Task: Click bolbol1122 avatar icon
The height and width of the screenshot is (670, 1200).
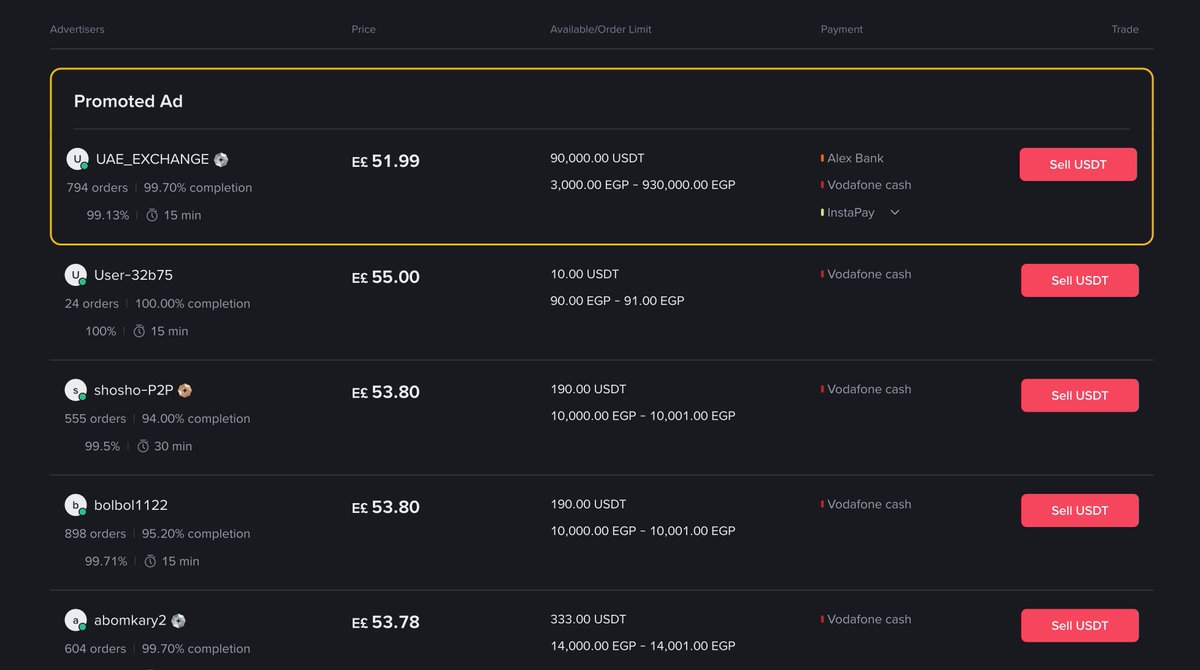Action: point(76,505)
